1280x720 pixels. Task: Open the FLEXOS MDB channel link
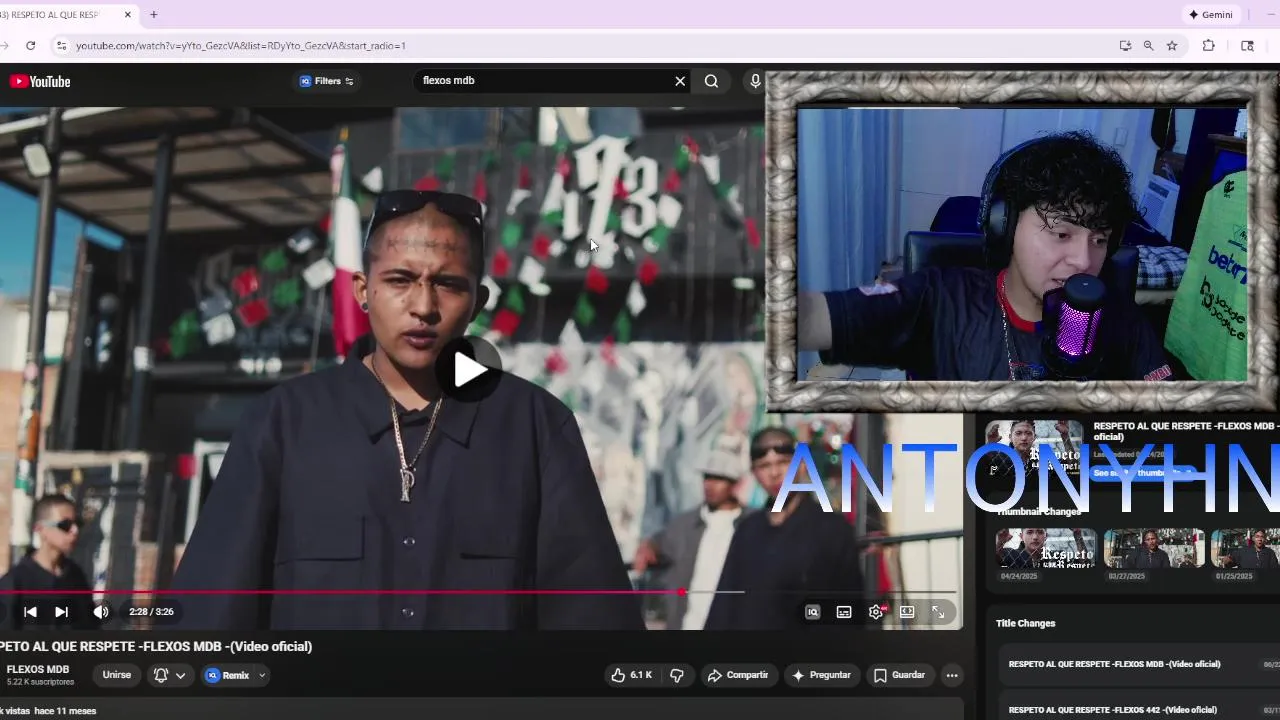point(38,669)
